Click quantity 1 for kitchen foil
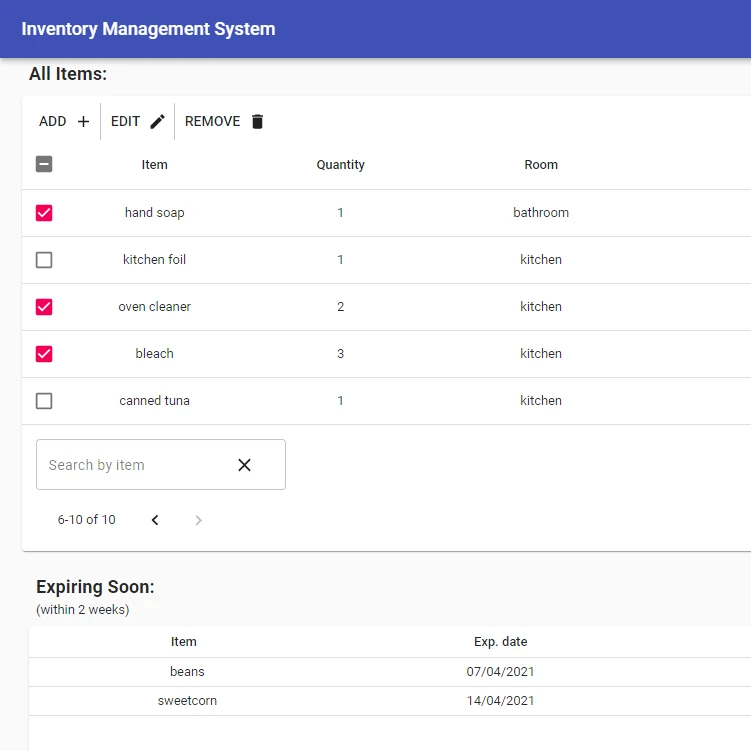Image resolution: width=751 pixels, height=751 pixels. pyautogui.click(x=341, y=260)
